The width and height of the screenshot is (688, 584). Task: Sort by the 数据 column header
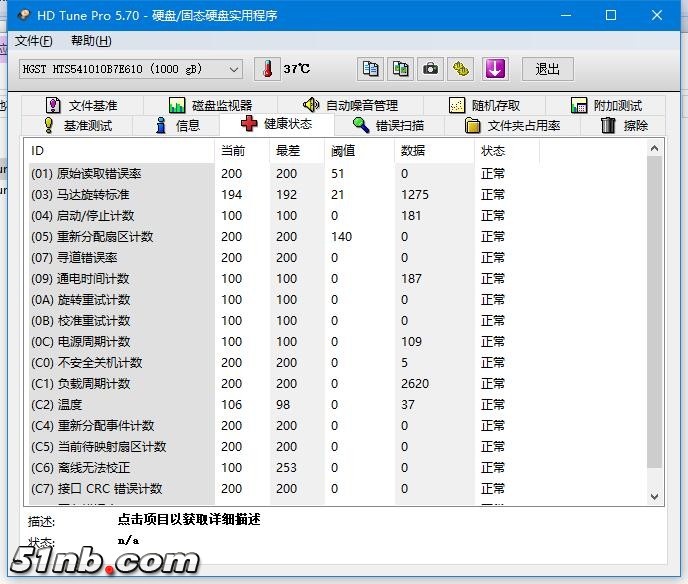(434, 150)
